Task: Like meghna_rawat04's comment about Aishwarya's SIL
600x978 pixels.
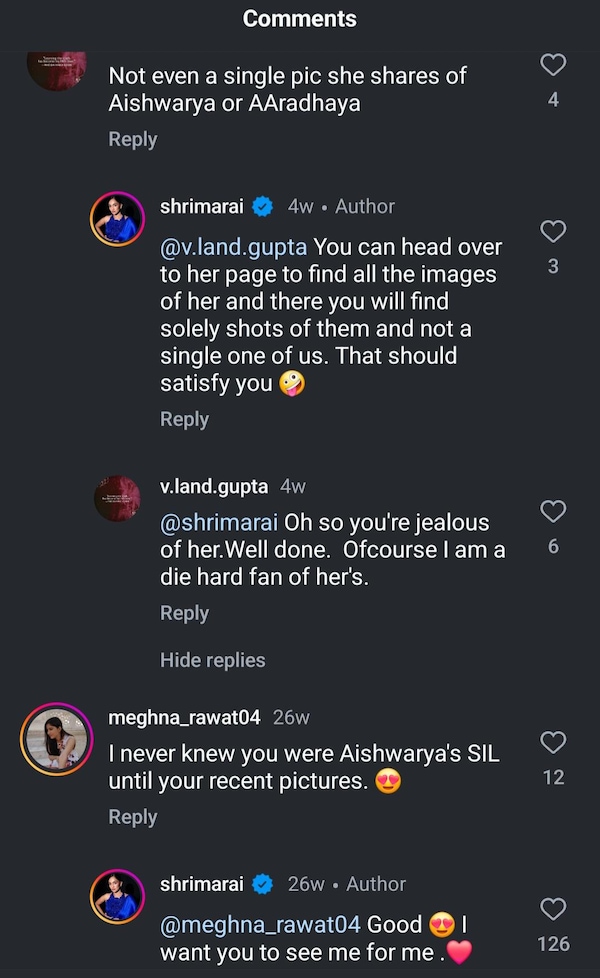Action: [553, 742]
